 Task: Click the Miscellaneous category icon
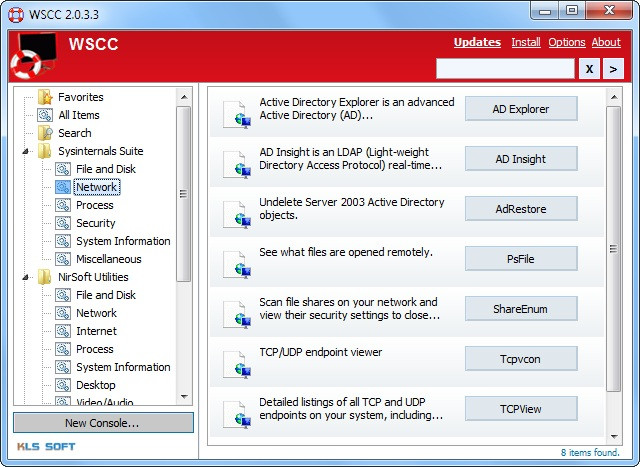coord(63,259)
